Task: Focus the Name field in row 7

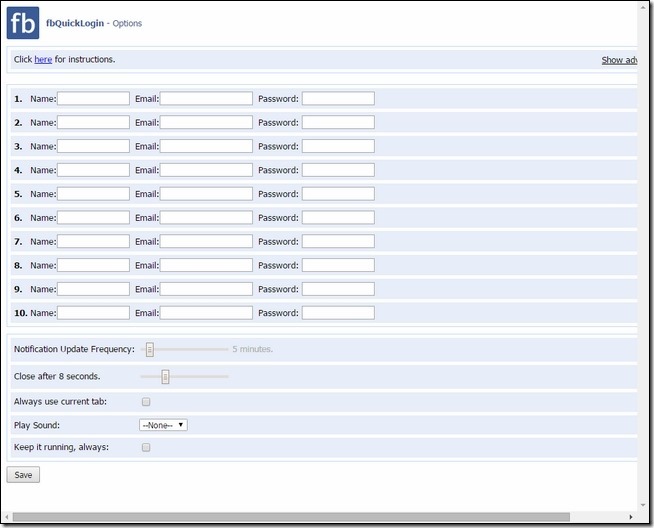Action: (93, 241)
